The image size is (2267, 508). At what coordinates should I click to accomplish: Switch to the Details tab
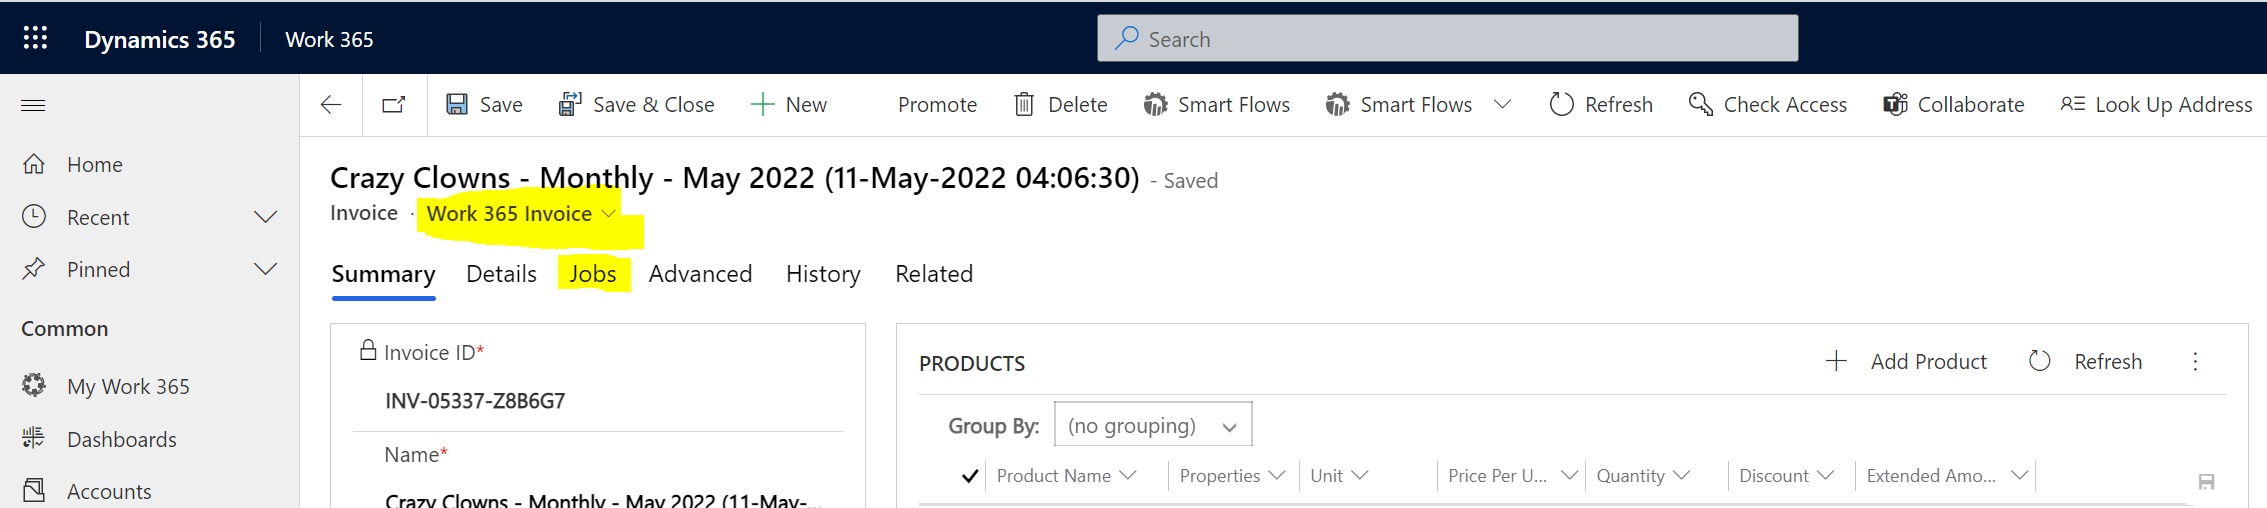click(x=501, y=274)
